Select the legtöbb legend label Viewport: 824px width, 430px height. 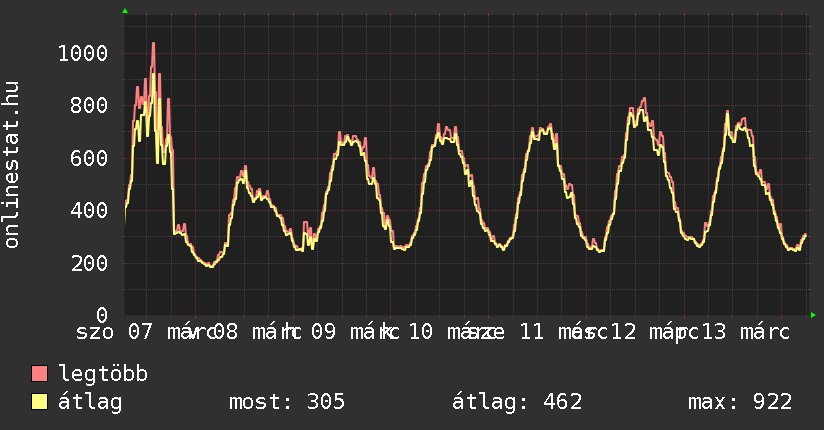click(x=104, y=374)
